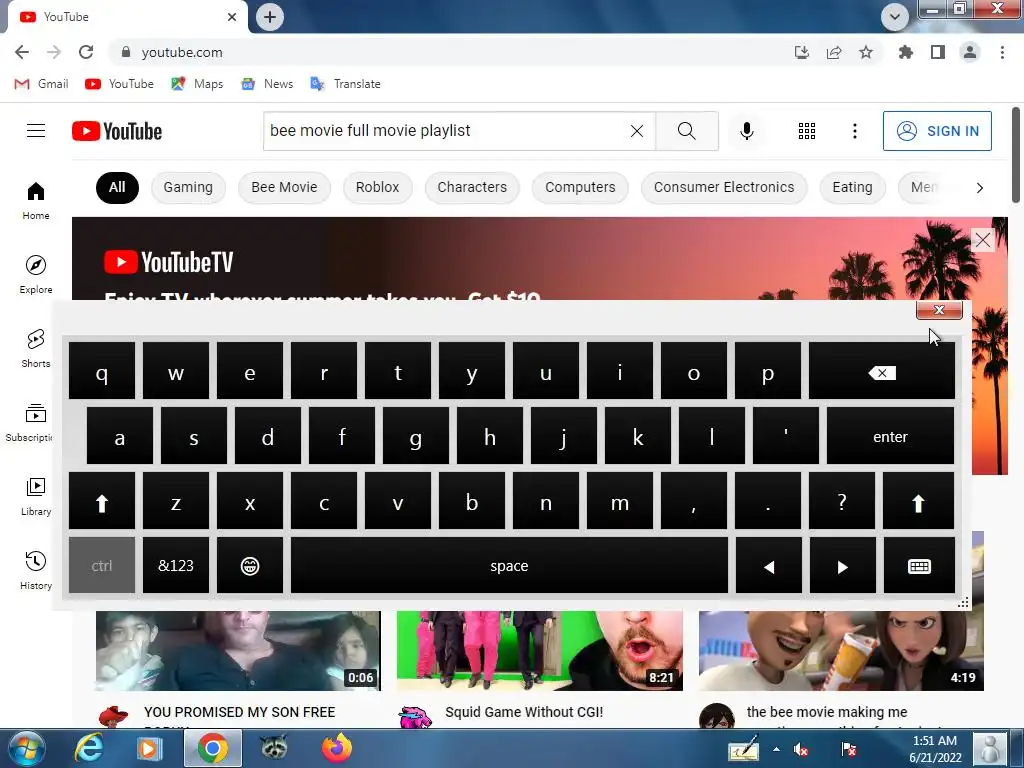
Task: Toggle ctrl key on keyboard
Action: click(102, 566)
